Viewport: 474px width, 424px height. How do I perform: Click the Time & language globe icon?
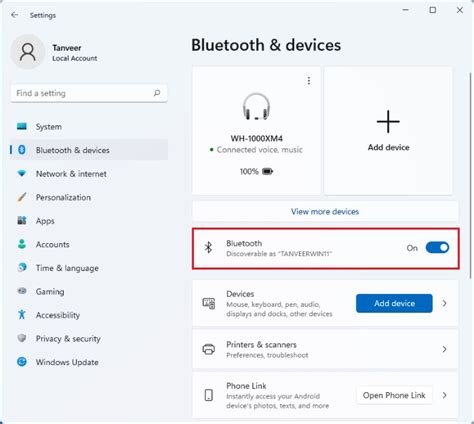(22, 267)
